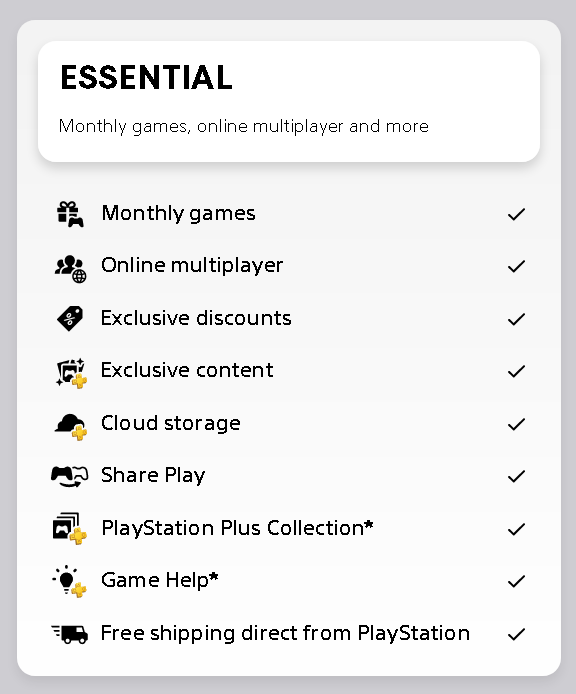Screen dimensions: 576x694
Task: Click the free shipping truck icon
Action: [x=70, y=634]
